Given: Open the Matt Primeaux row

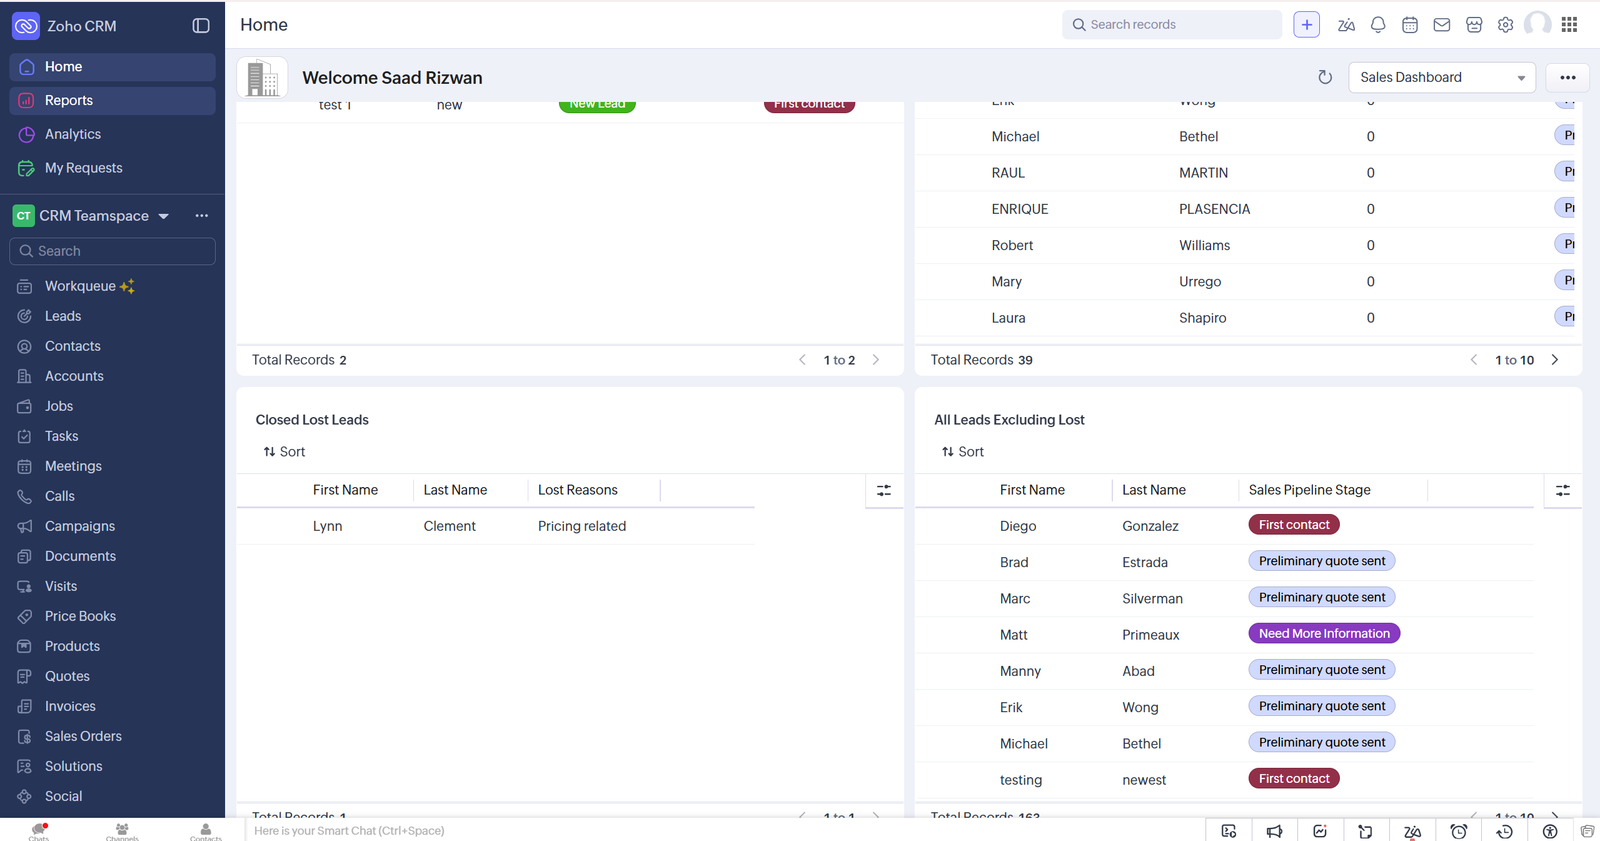Looking at the screenshot, I should (1224, 635).
